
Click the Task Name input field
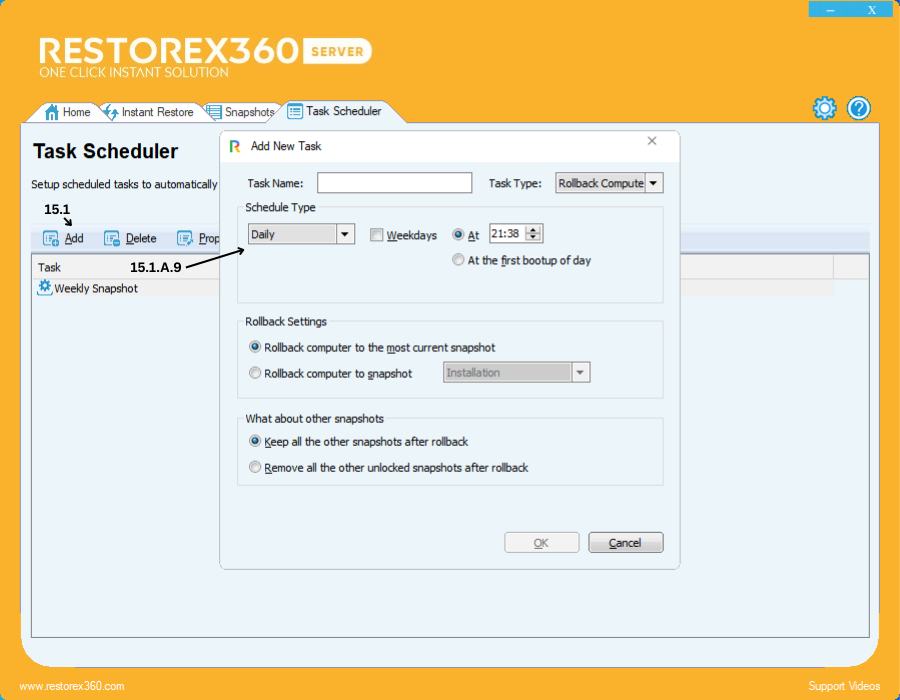(395, 183)
